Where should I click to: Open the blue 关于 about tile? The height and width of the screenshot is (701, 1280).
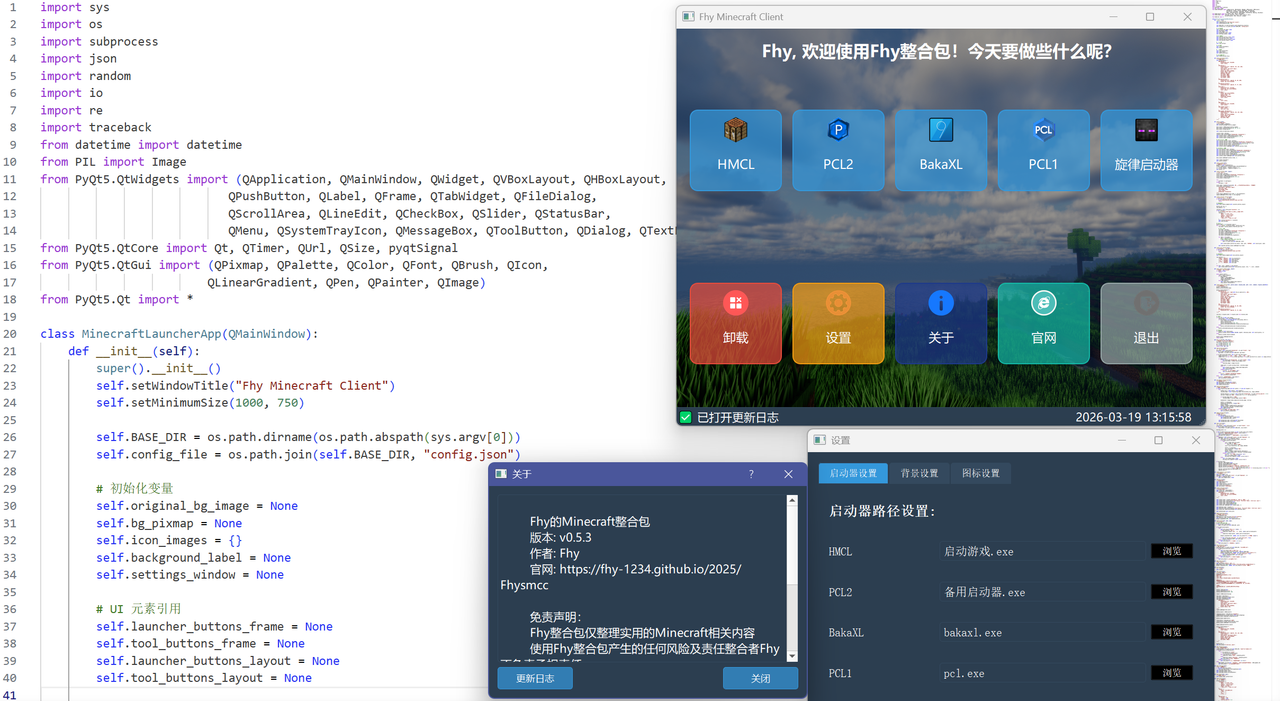[x=941, y=323]
